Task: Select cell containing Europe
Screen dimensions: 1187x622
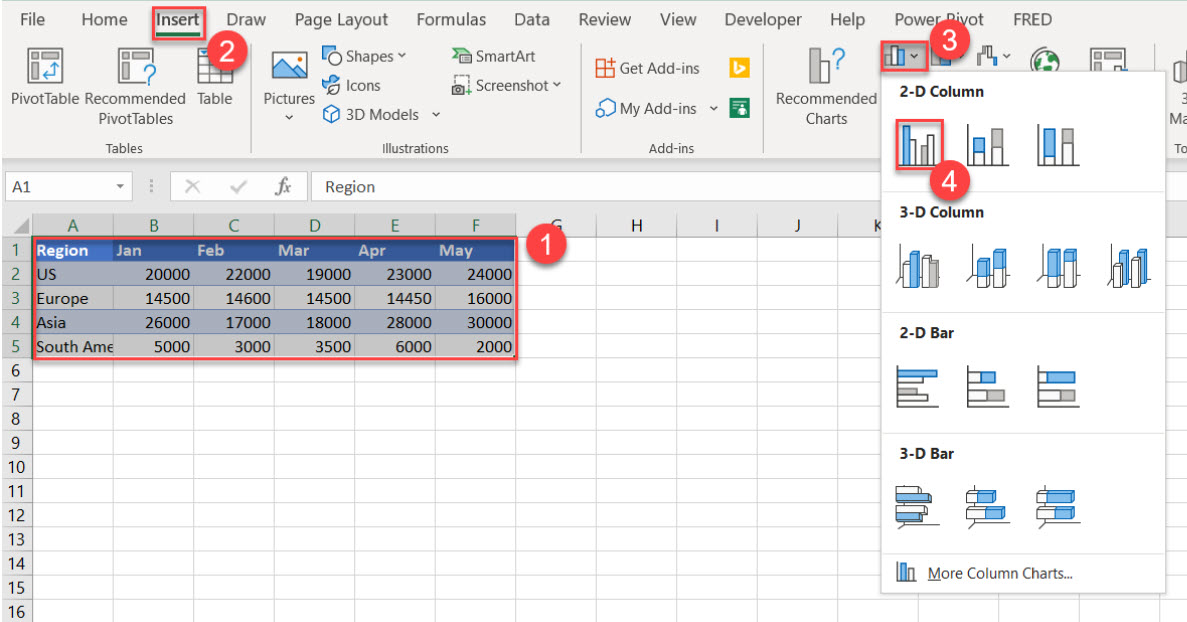Action: coord(73,298)
